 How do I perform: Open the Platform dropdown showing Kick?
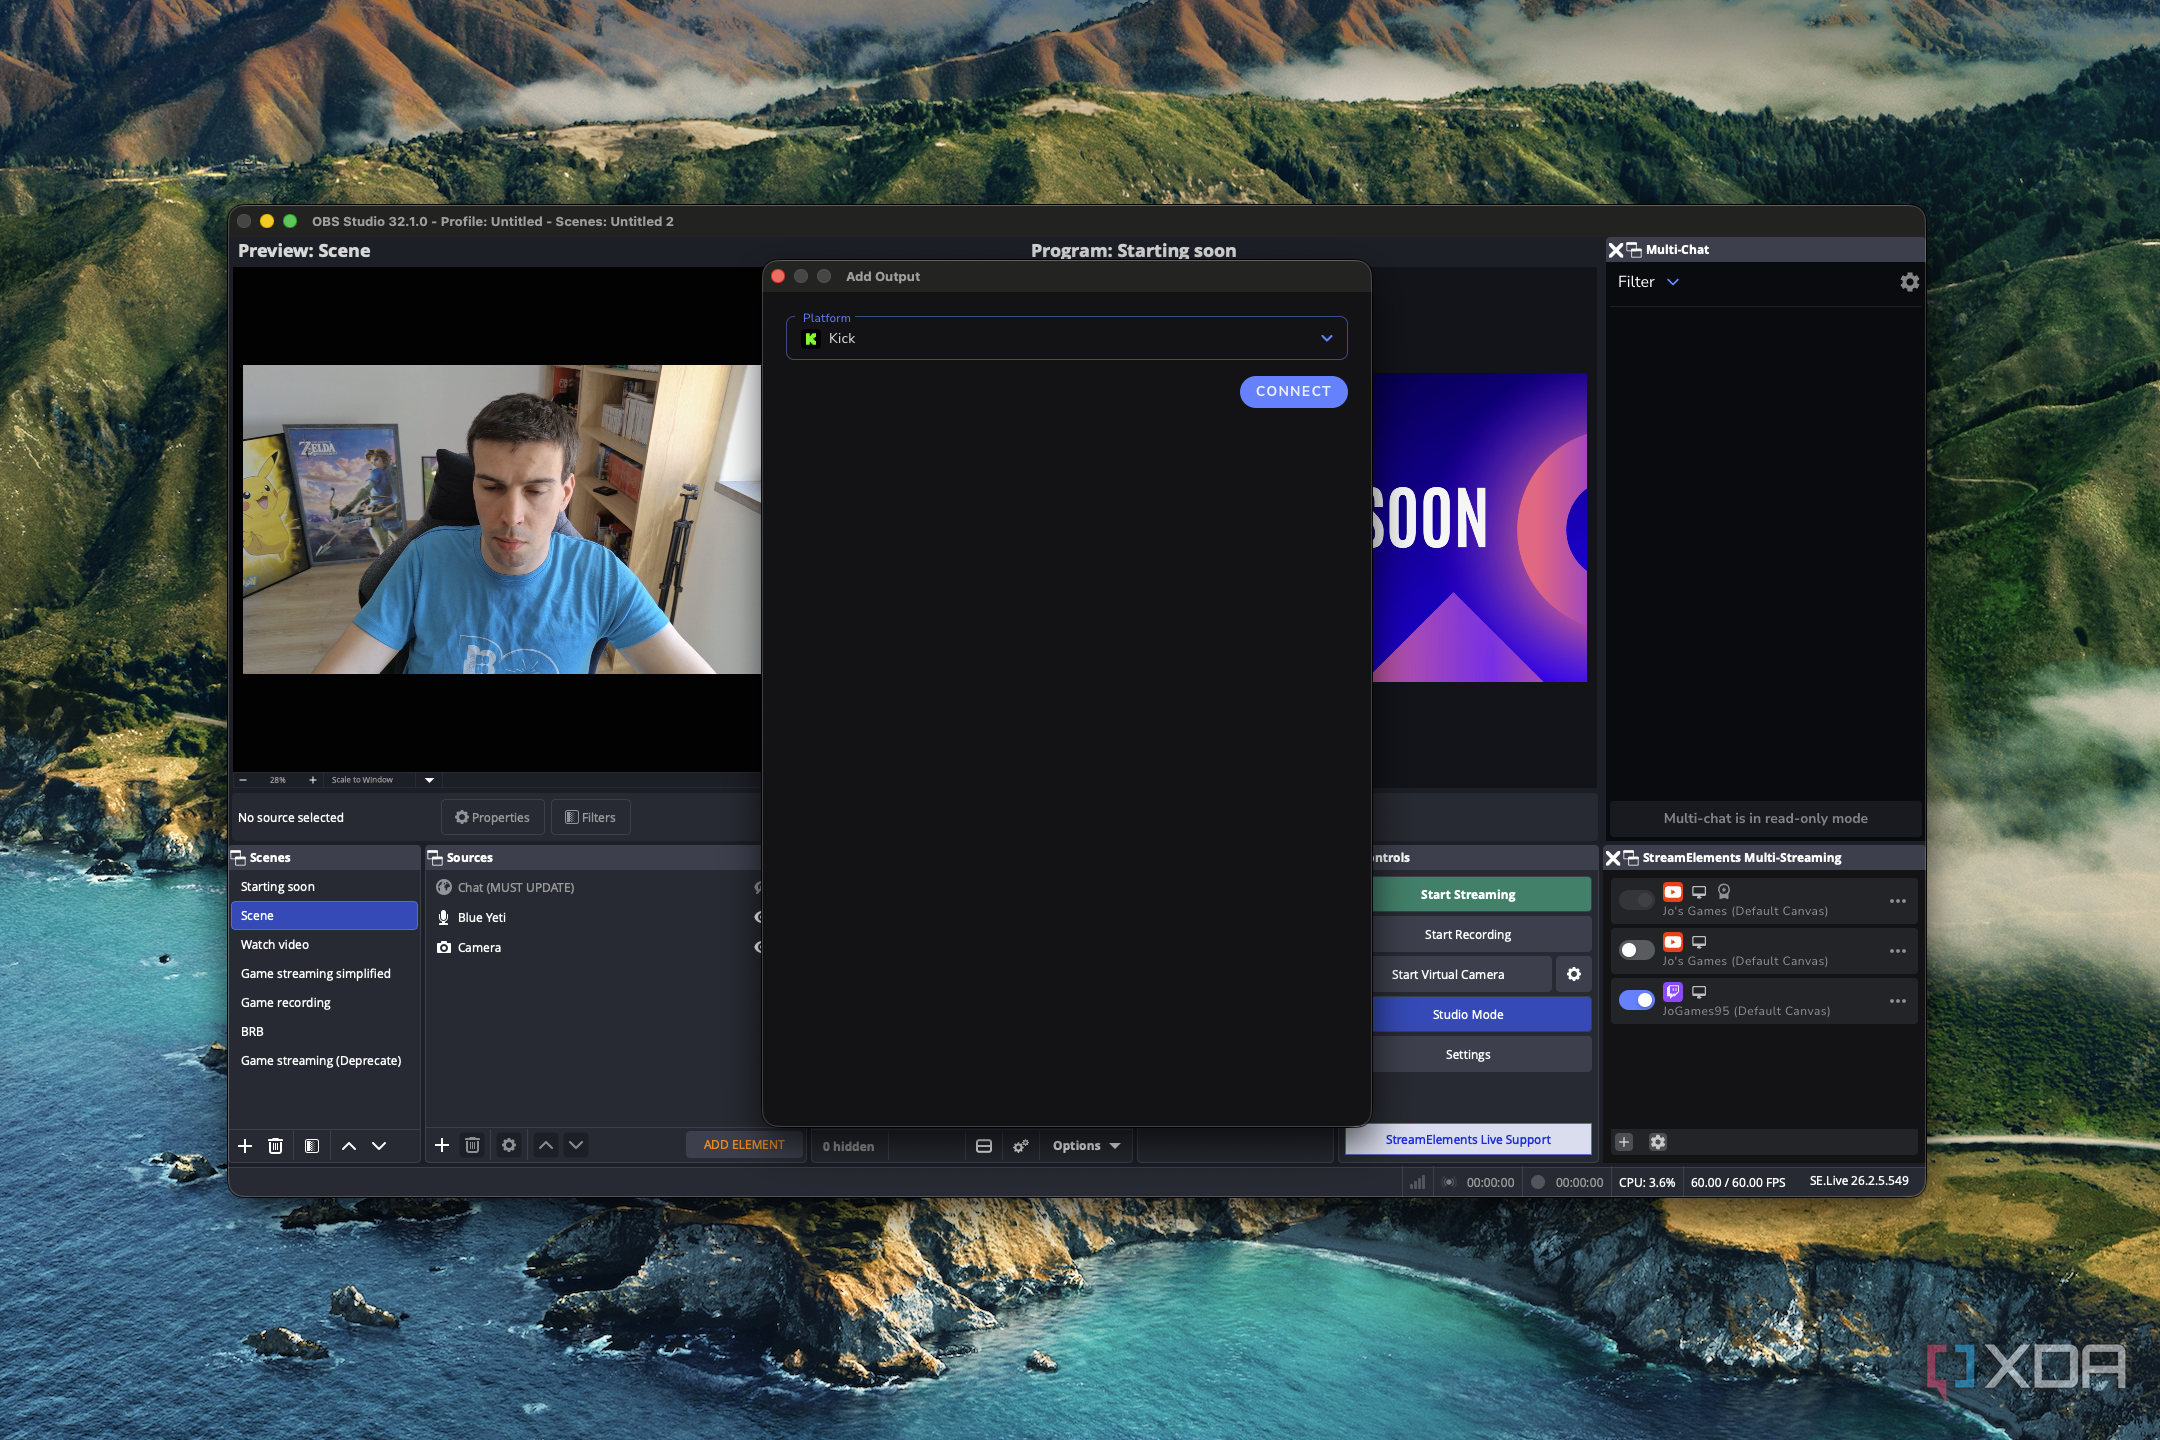coord(1067,338)
